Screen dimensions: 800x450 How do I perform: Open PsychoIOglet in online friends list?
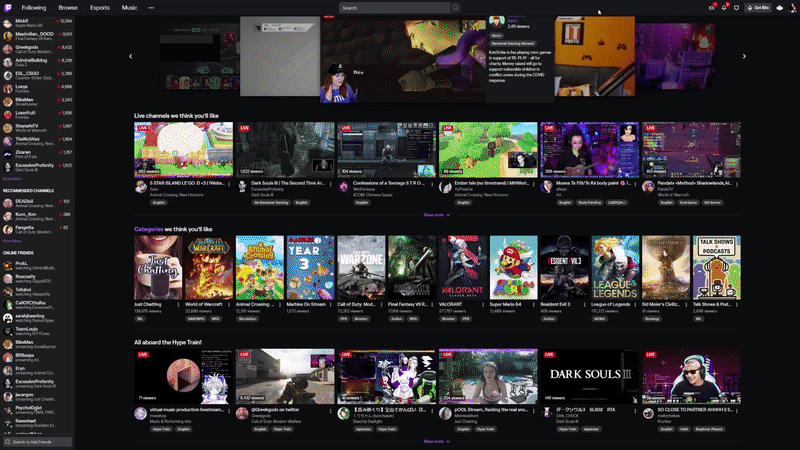37,410
